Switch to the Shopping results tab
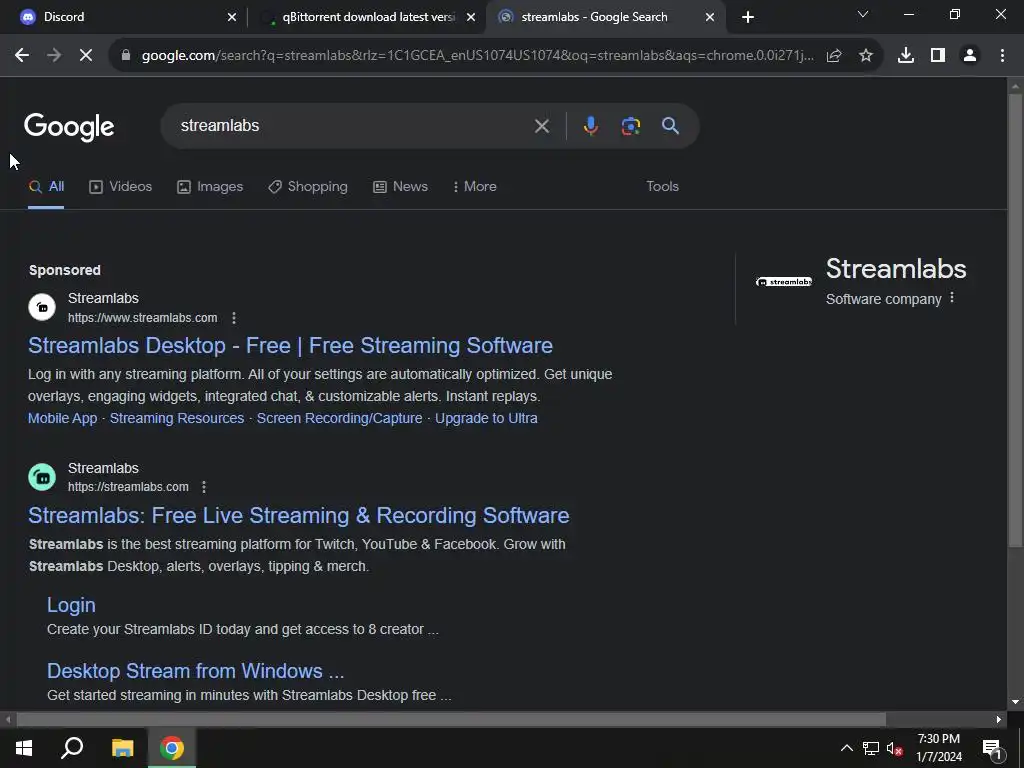 (308, 187)
